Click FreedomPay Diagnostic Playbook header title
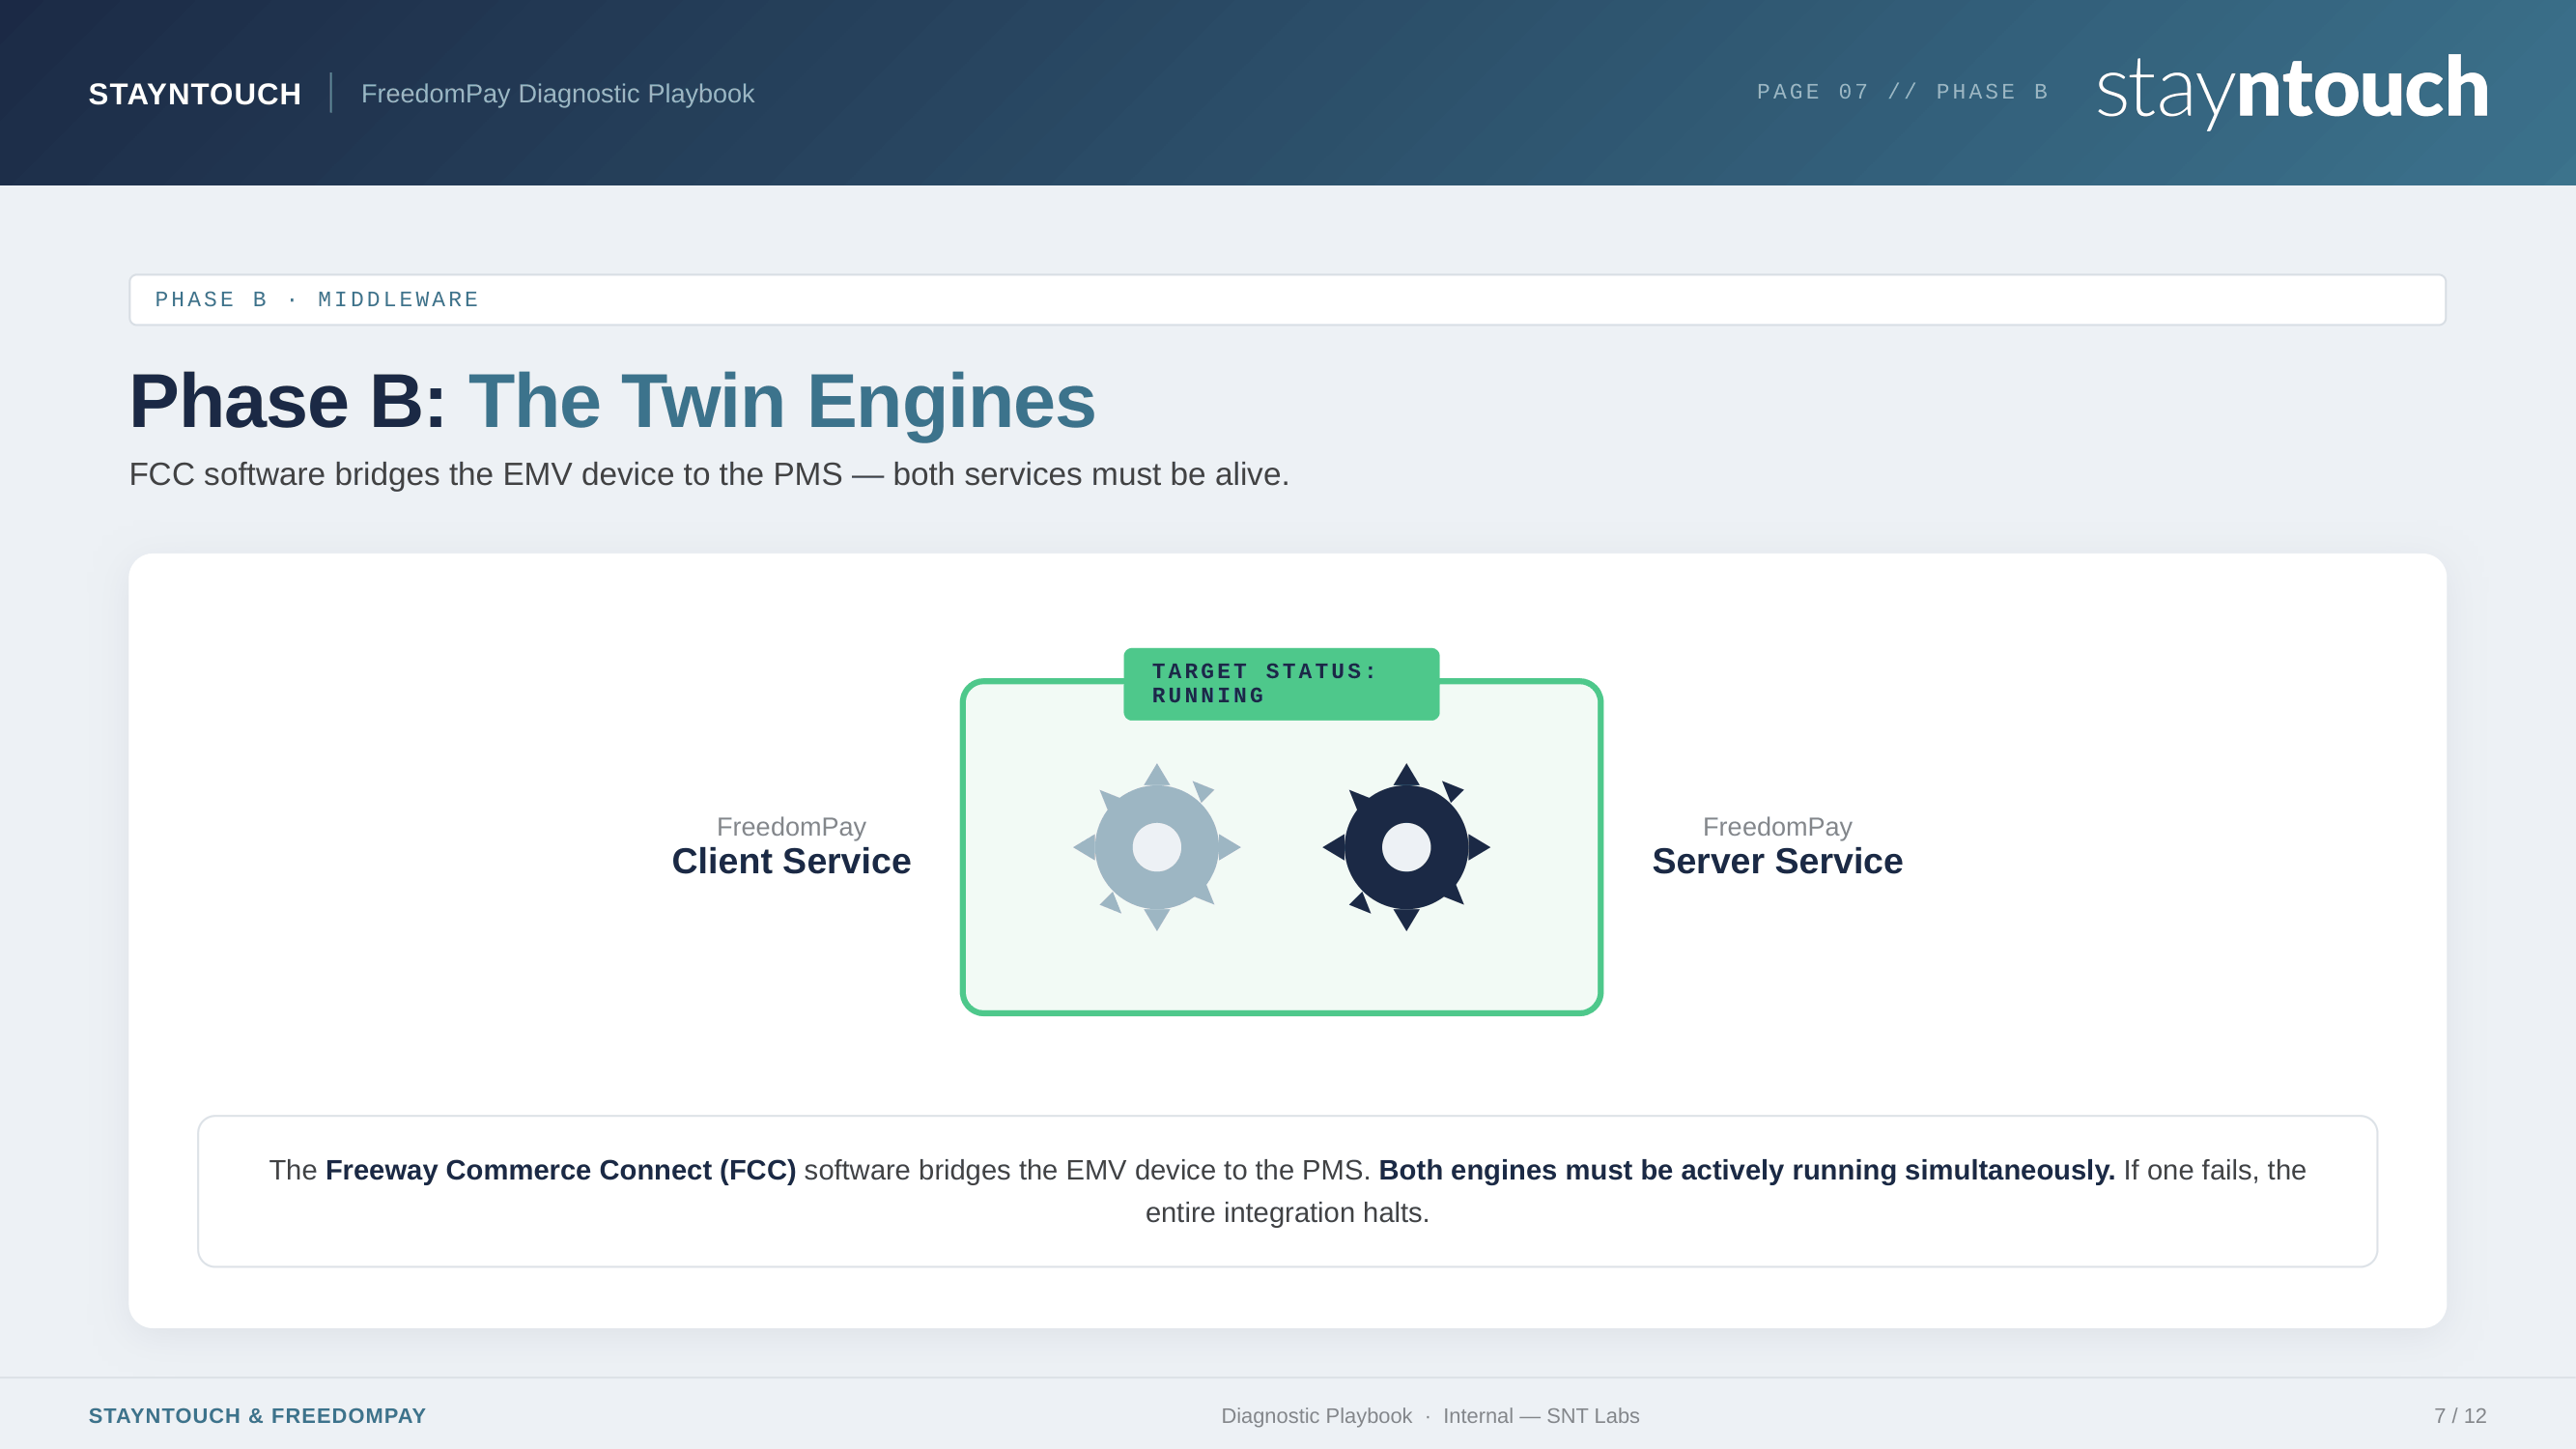Viewport: 2576px width, 1449px height. pyautogui.click(x=557, y=94)
